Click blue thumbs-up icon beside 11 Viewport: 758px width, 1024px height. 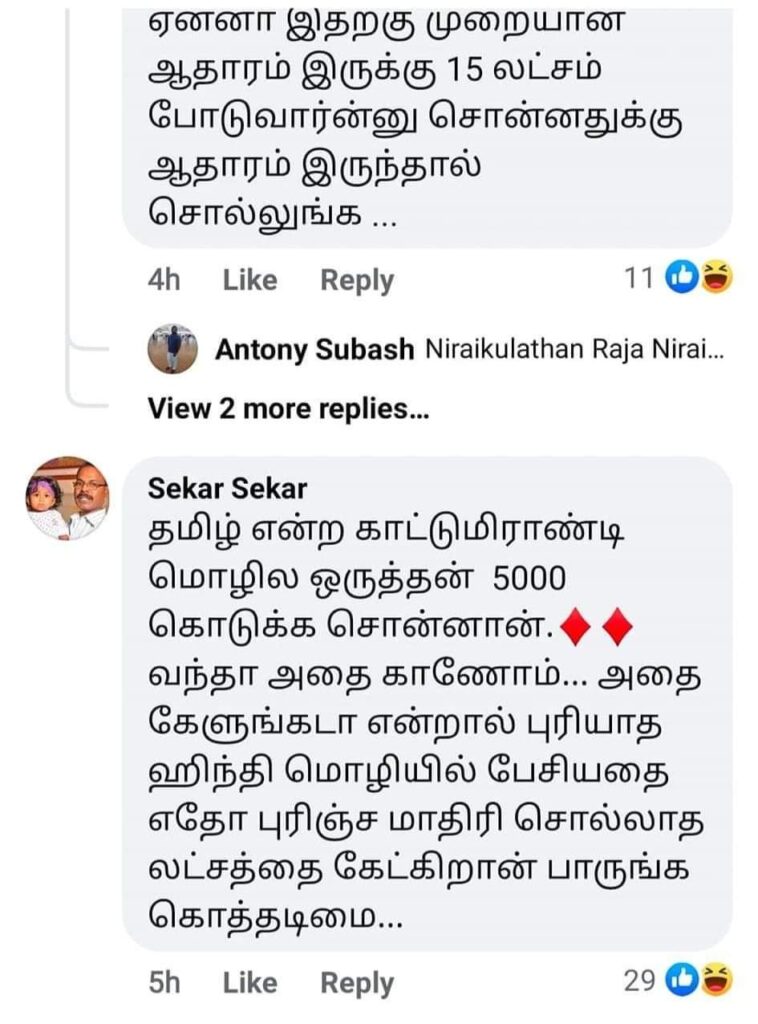point(682,278)
